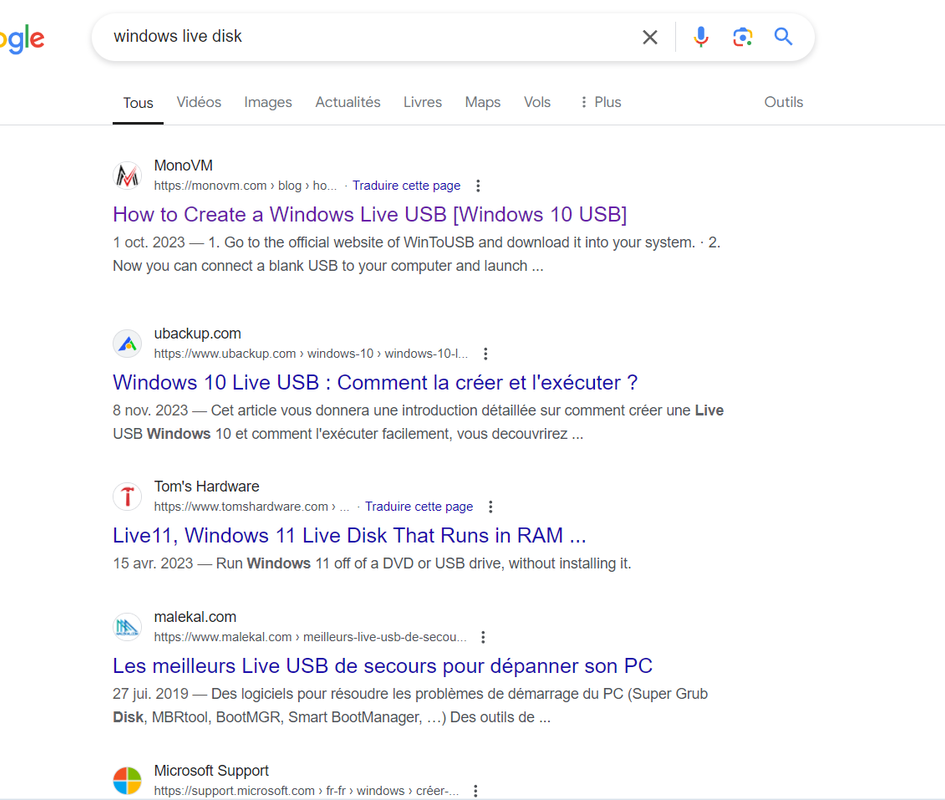Switch to the Images tab
The height and width of the screenshot is (800, 945).
[268, 102]
